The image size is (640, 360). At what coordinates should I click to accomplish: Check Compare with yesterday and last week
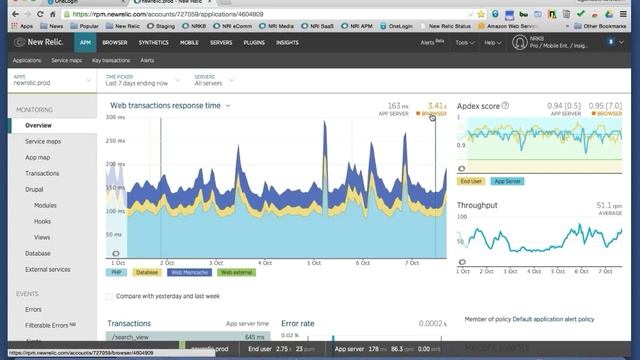109,296
